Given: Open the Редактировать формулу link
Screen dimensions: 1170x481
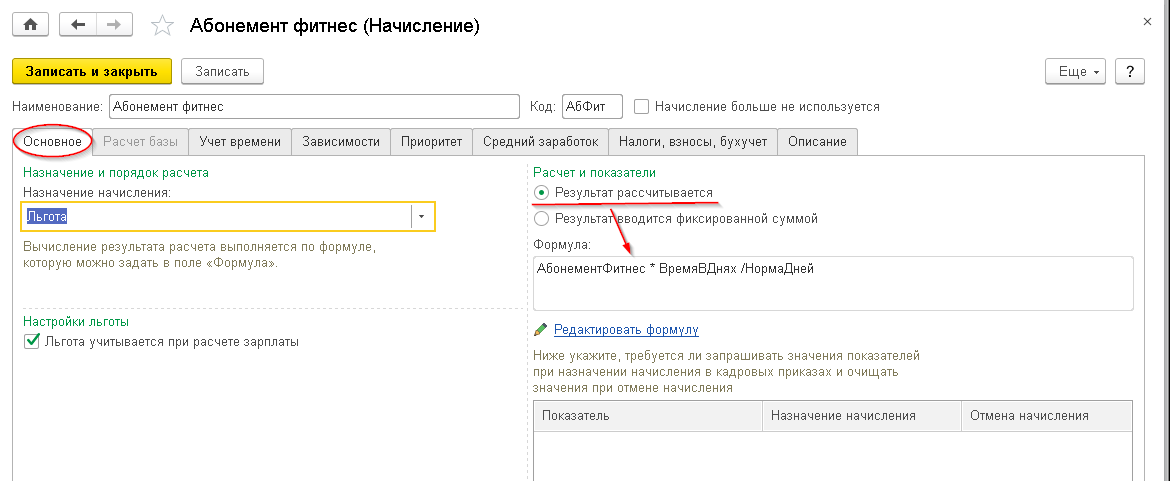Looking at the screenshot, I should click(626, 330).
